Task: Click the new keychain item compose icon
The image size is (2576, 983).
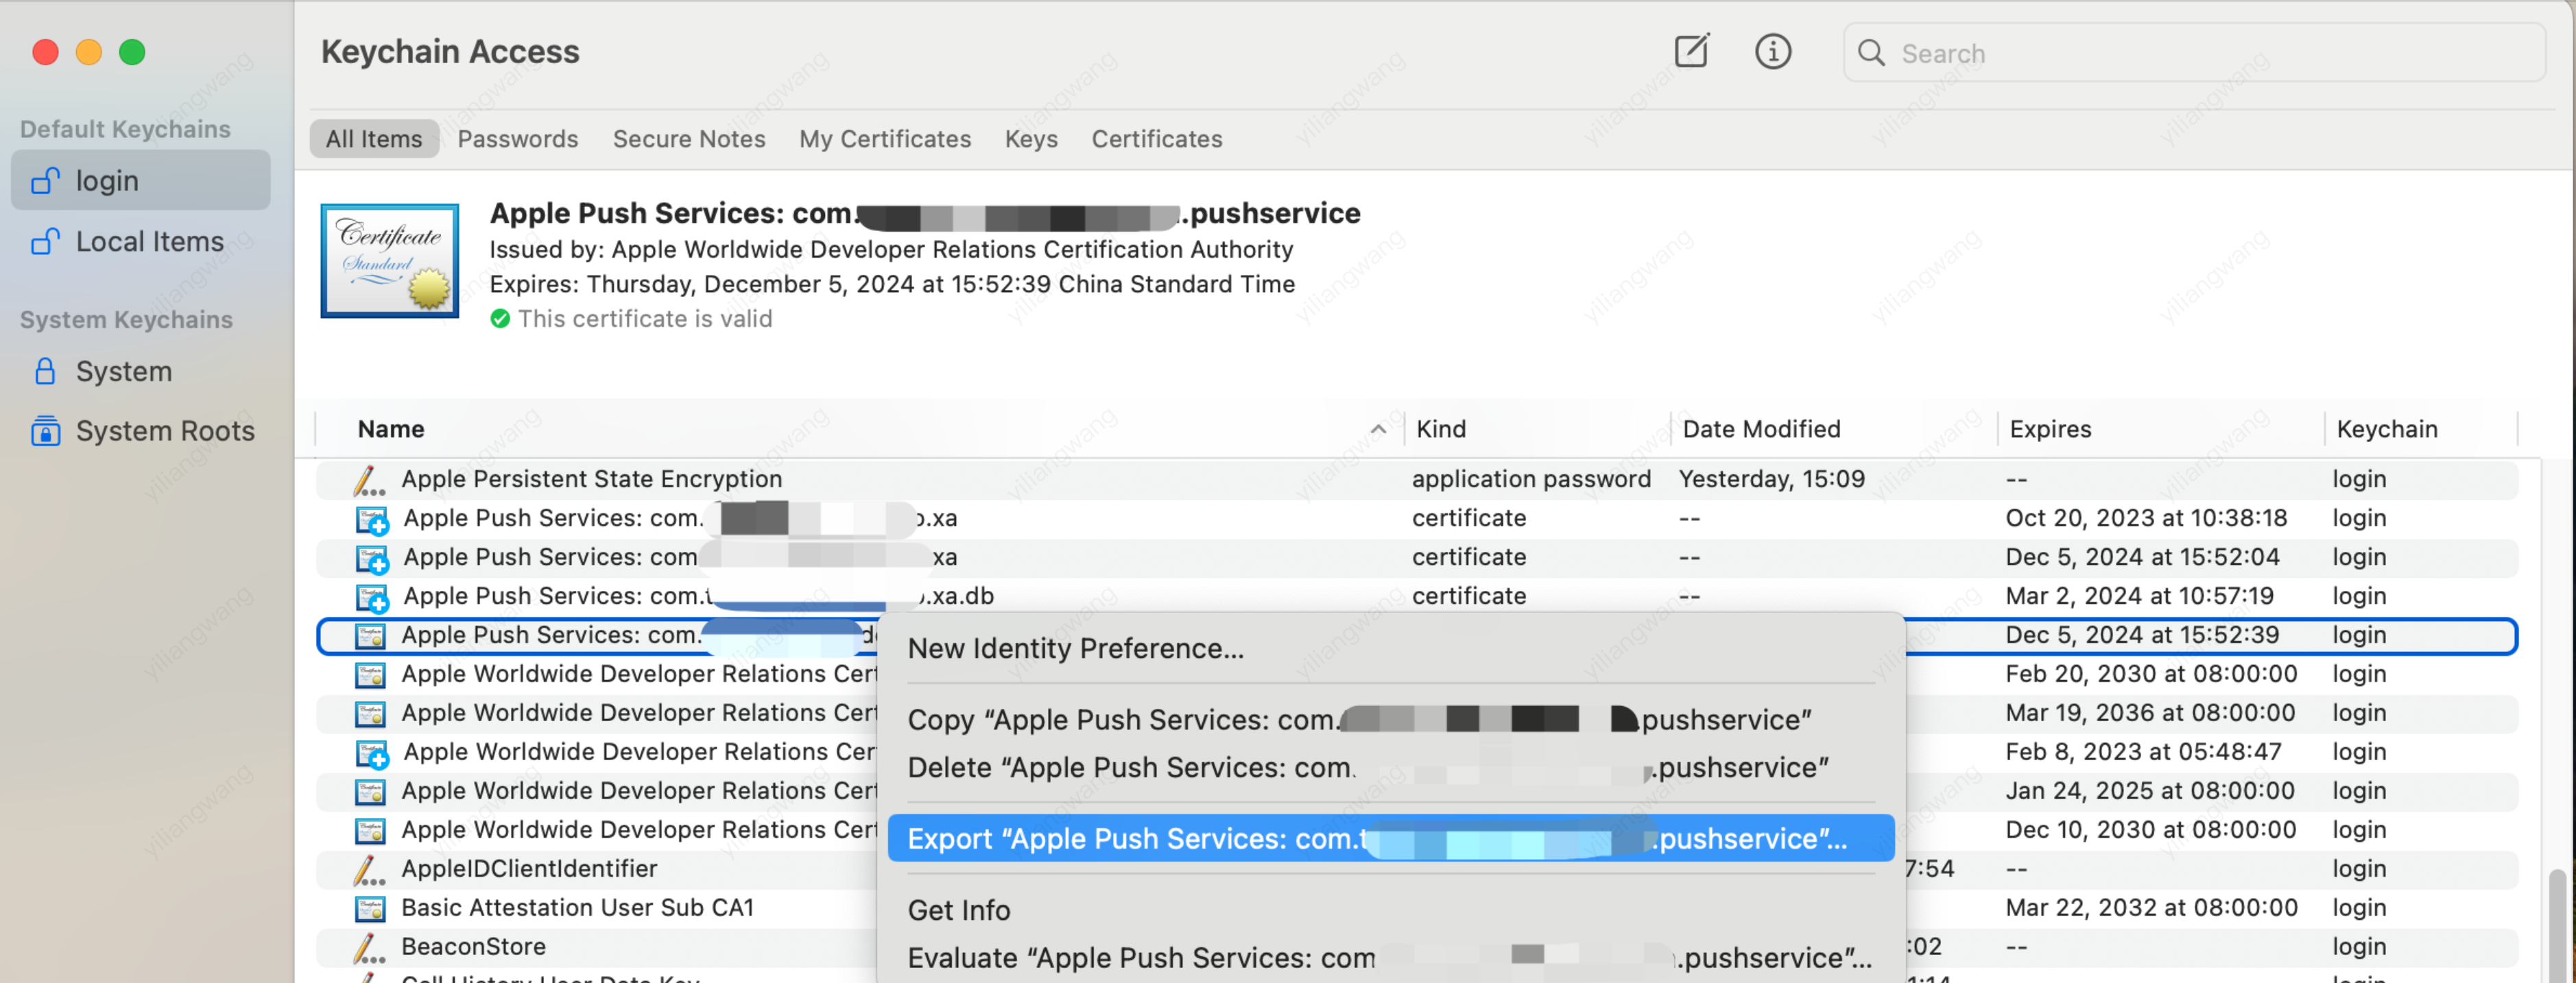Action: [1692, 51]
